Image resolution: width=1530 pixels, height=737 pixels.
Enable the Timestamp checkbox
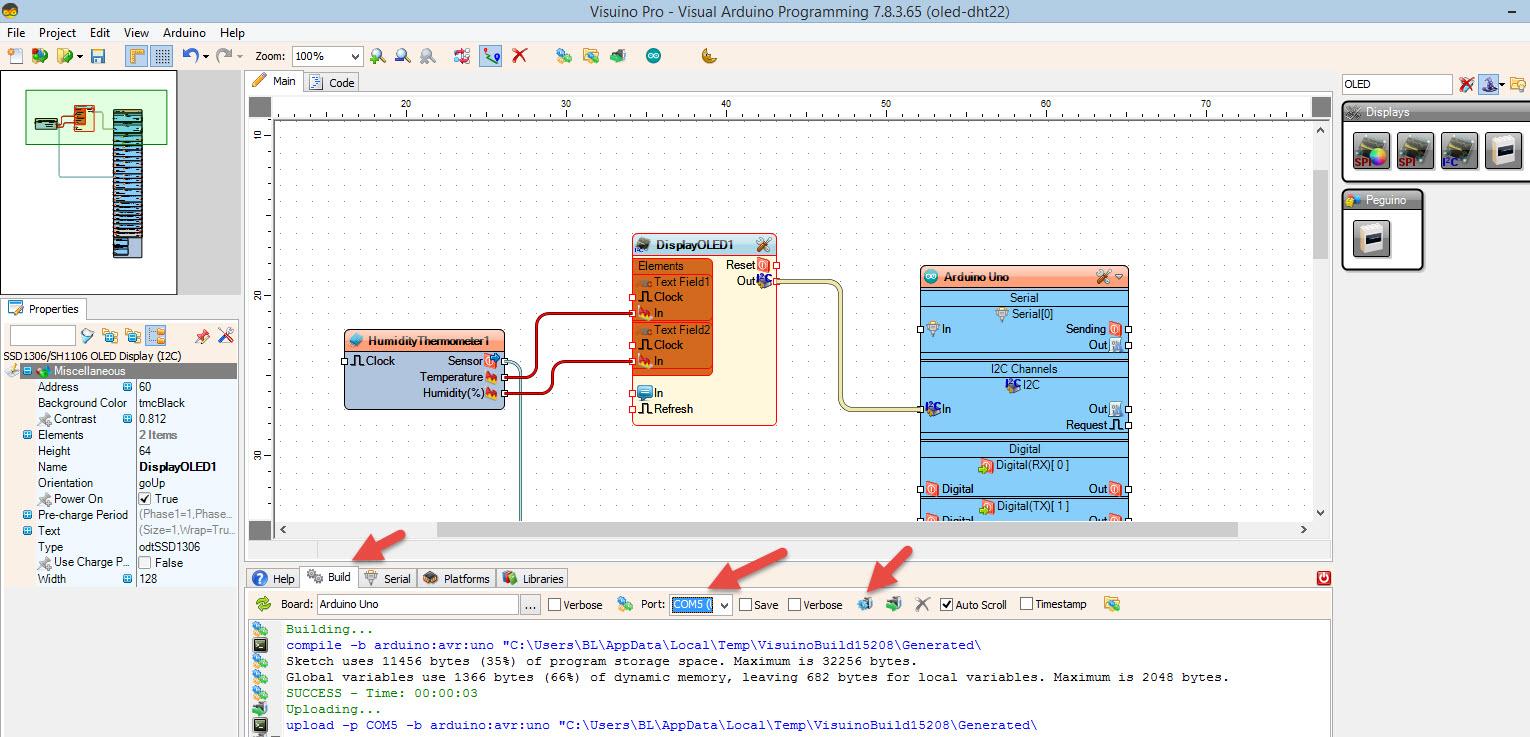[x=1026, y=604]
